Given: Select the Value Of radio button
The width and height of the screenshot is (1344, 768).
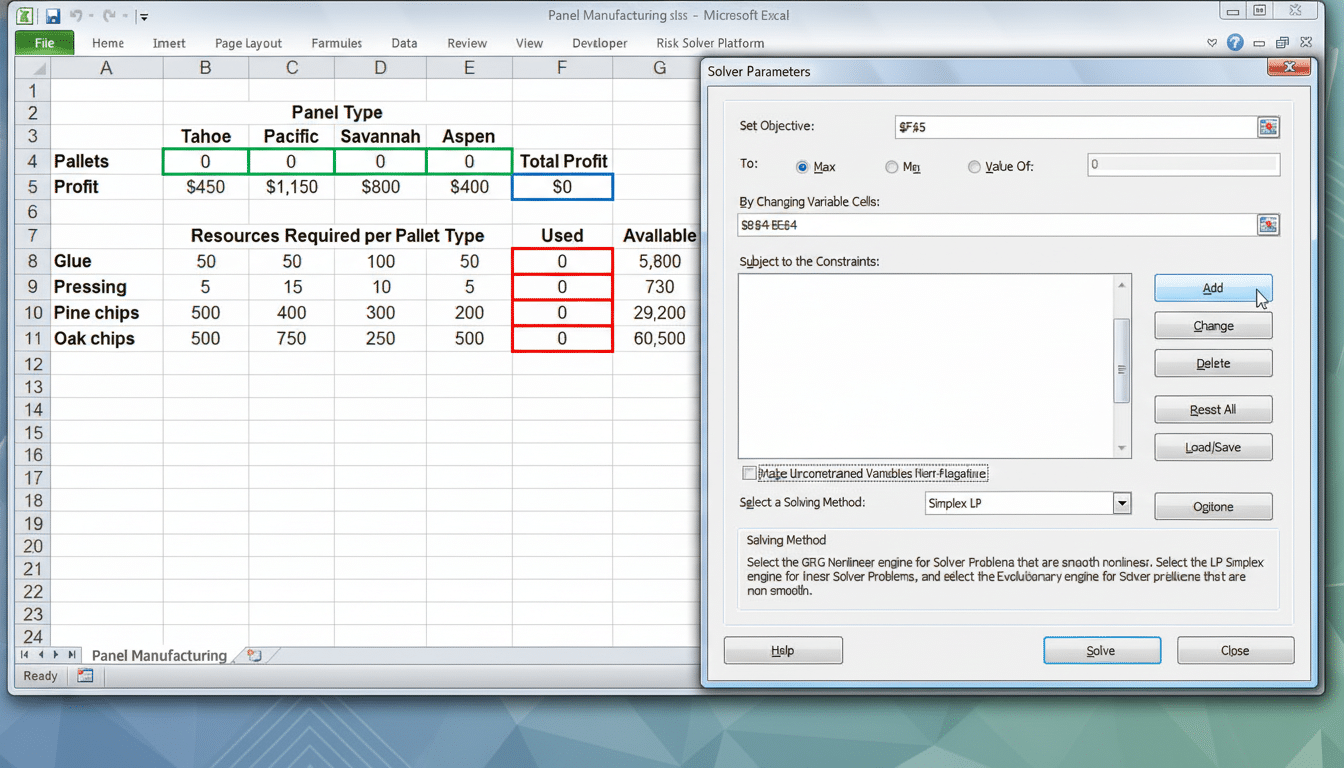Looking at the screenshot, I should pyautogui.click(x=974, y=167).
